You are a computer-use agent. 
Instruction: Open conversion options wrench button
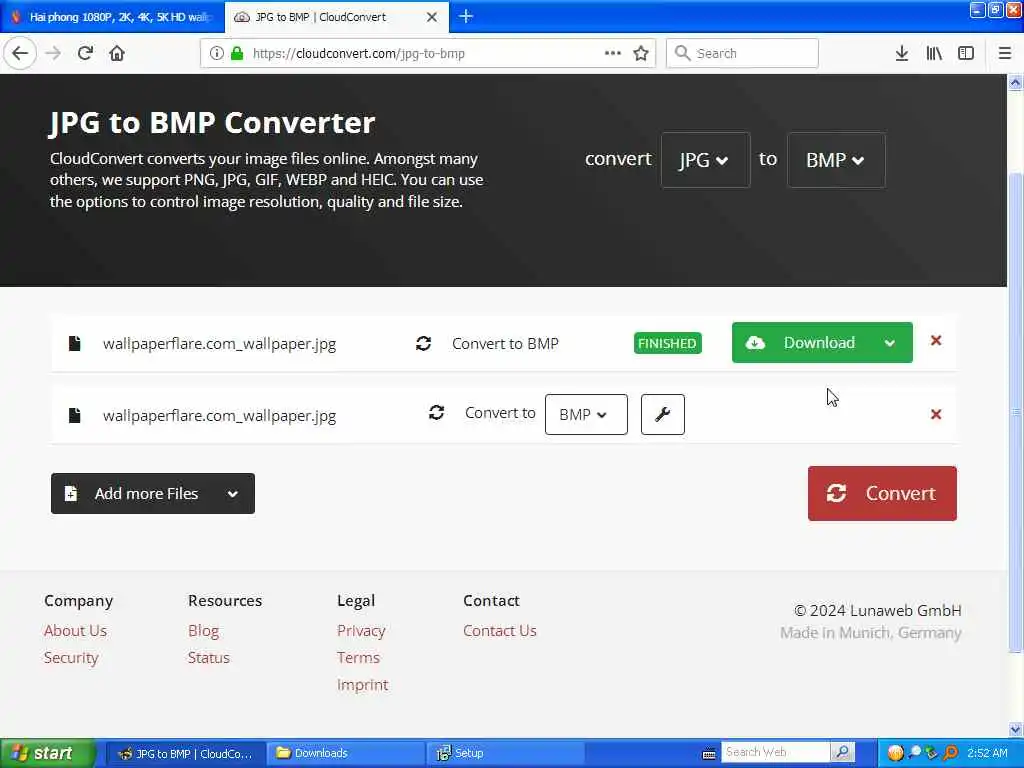pyautogui.click(x=662, y=414)
